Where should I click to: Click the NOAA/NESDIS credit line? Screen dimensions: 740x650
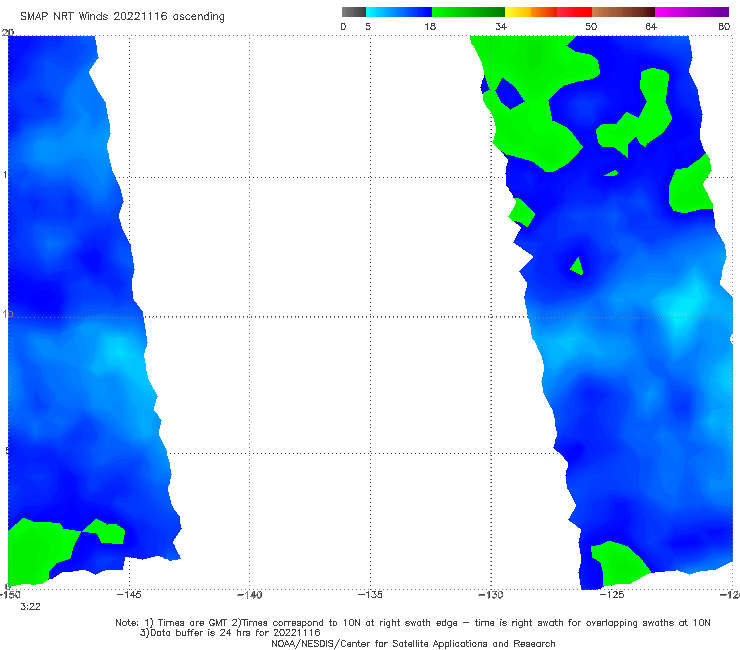pyautogui.click(x=413, y=643)
